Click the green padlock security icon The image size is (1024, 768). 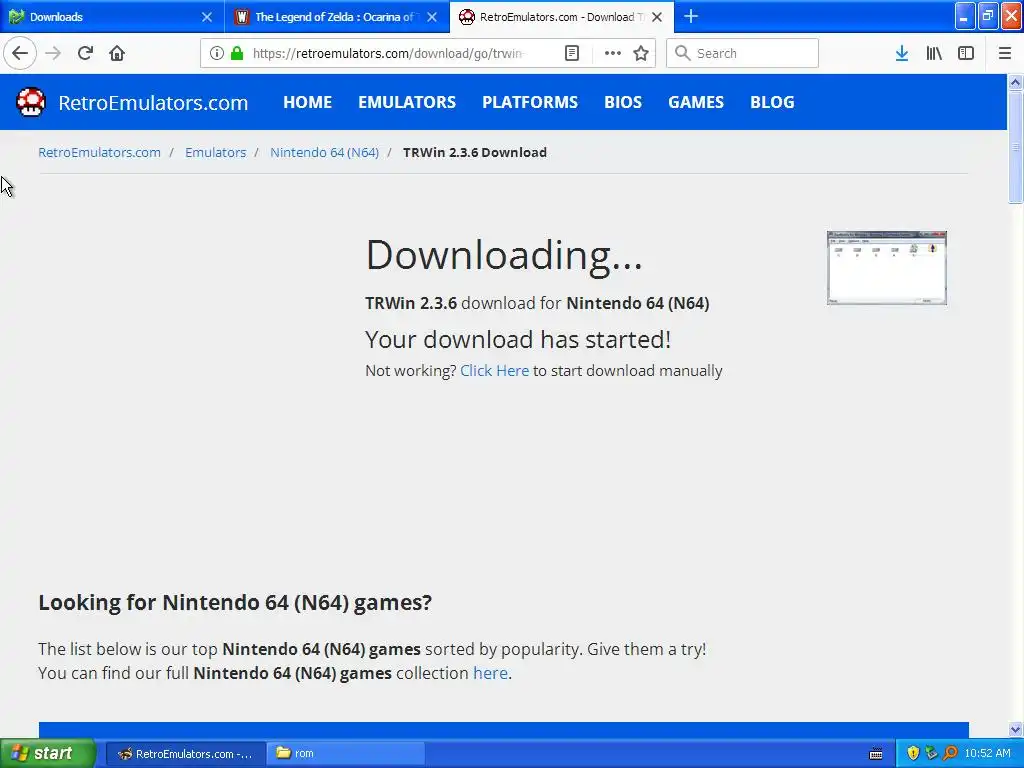coord(237,54)
